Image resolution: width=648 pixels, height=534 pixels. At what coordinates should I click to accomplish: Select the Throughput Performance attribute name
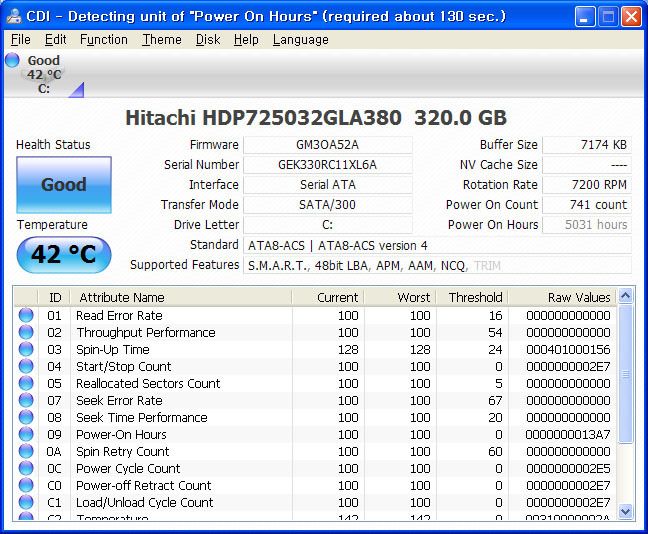146,333
